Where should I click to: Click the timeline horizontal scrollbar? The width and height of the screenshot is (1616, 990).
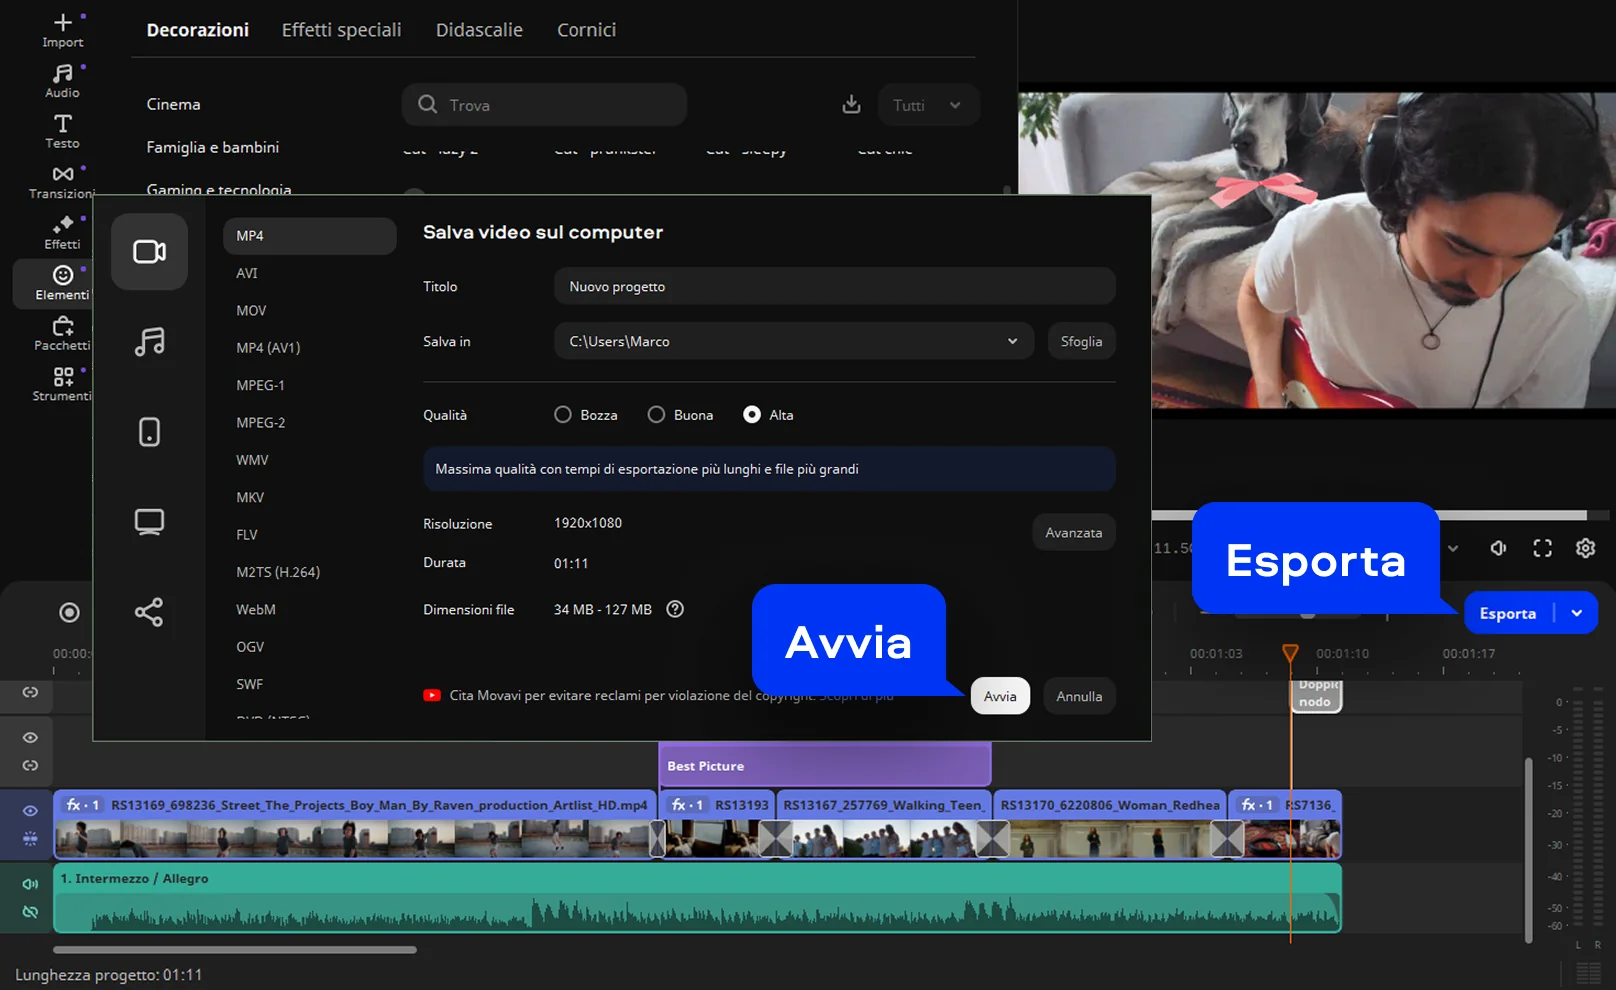(235, 950)
